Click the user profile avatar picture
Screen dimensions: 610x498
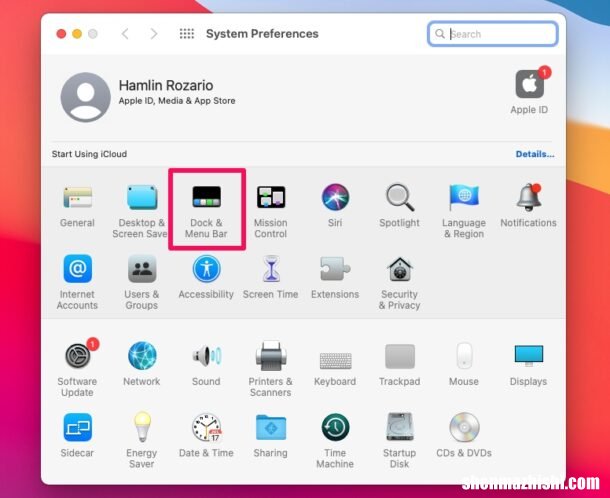pos(86,97)
